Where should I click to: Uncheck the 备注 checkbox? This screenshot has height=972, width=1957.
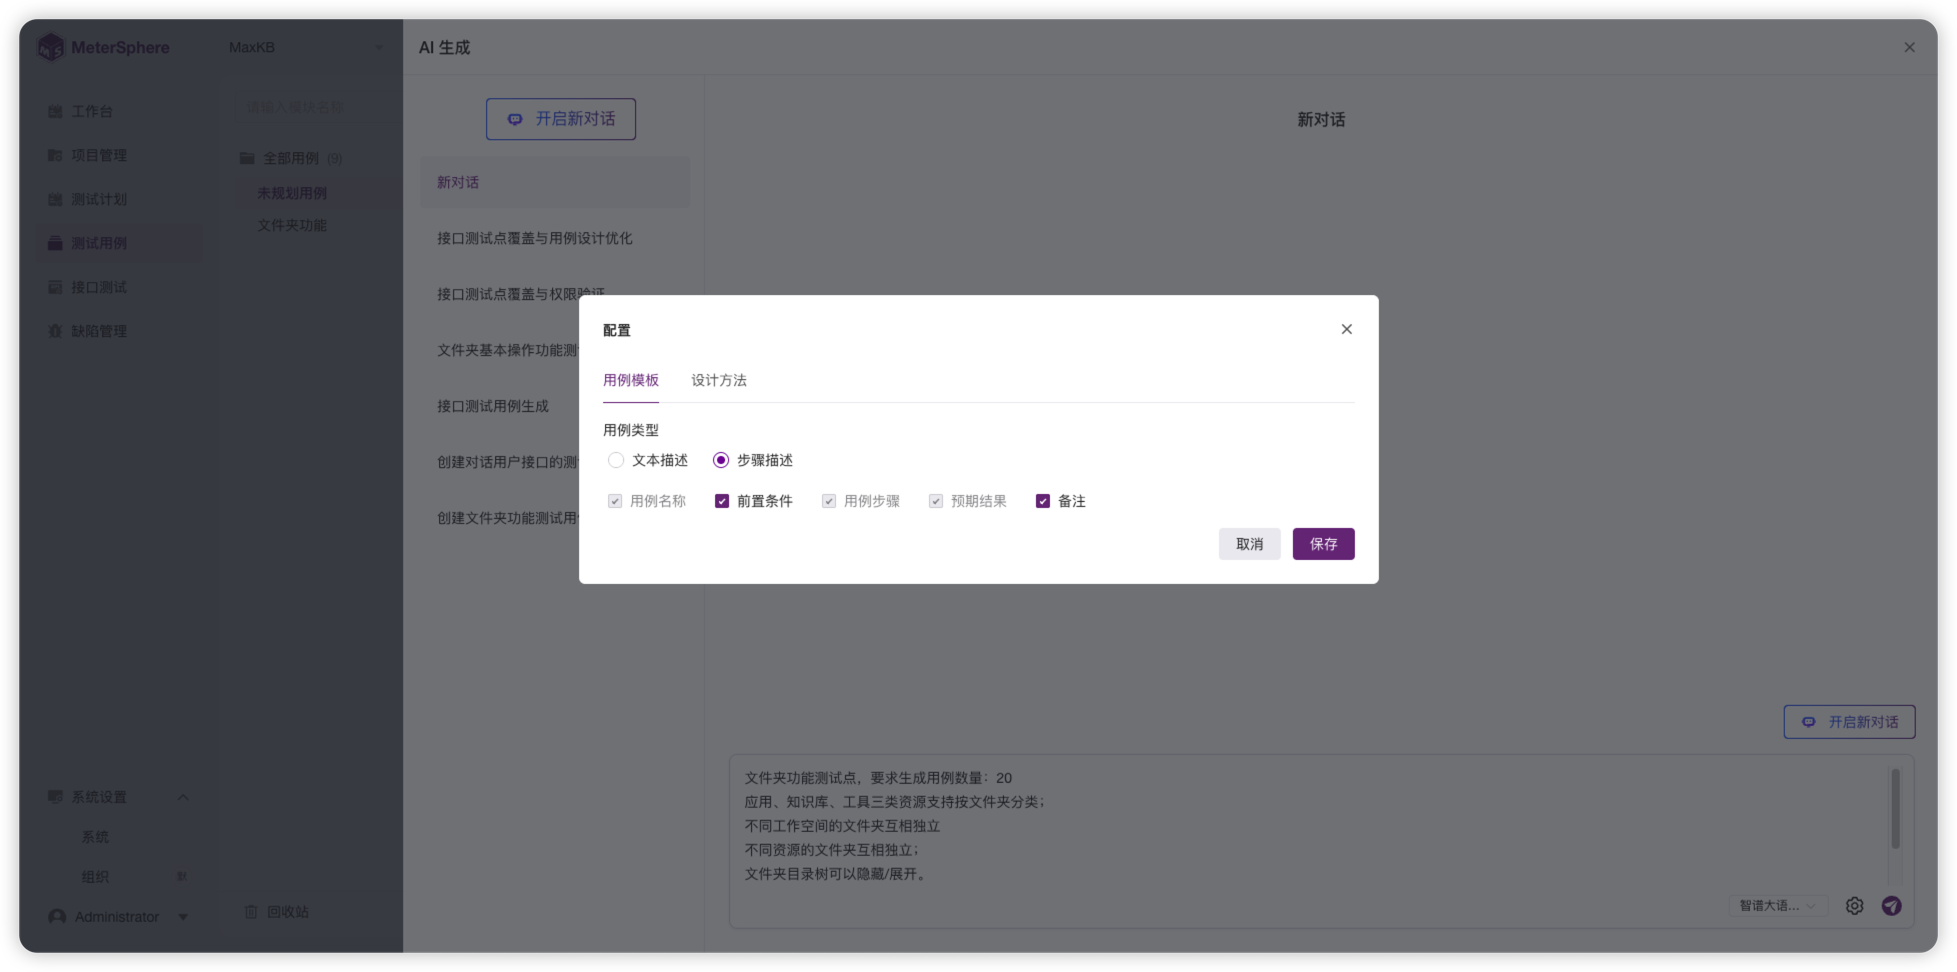(x=1043, y=500)
